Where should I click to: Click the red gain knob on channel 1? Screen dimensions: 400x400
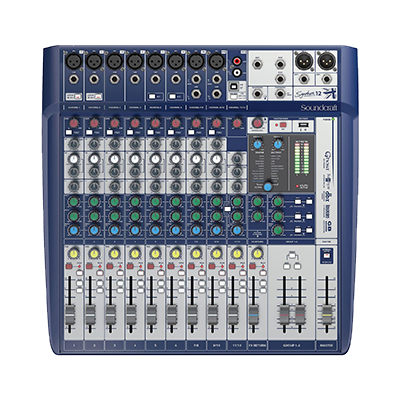[x=74, y=123]
